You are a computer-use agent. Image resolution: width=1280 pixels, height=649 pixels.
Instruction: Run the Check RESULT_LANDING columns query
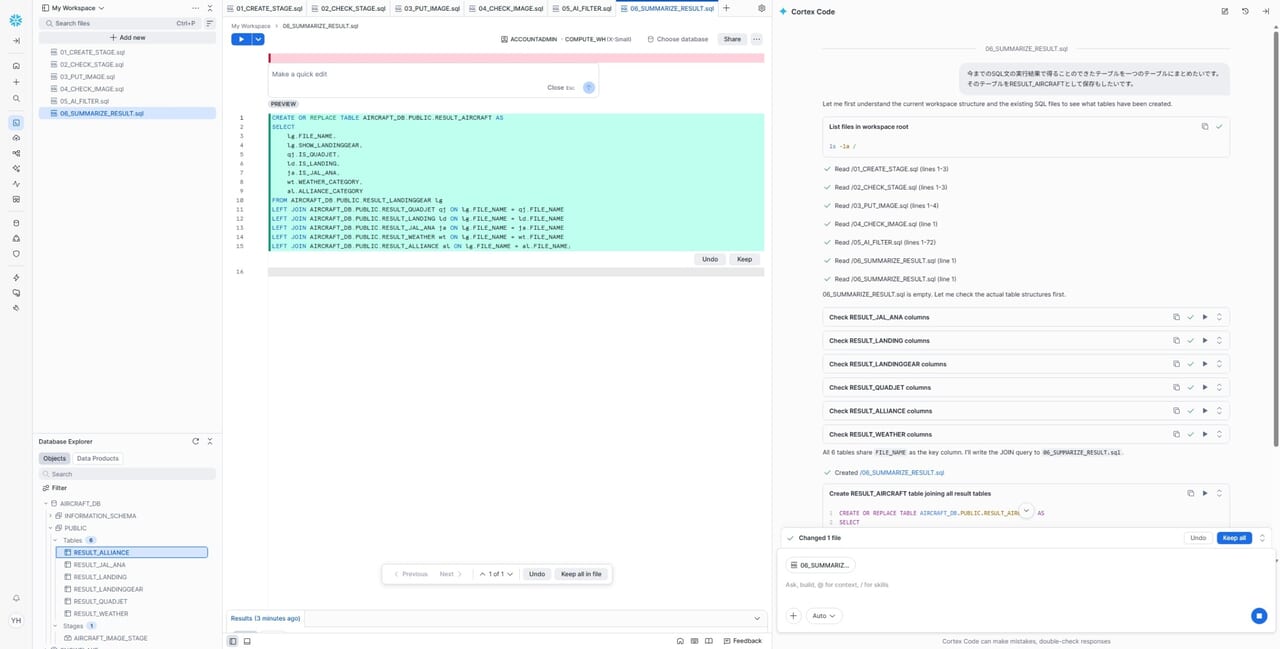pos(1204,341)
